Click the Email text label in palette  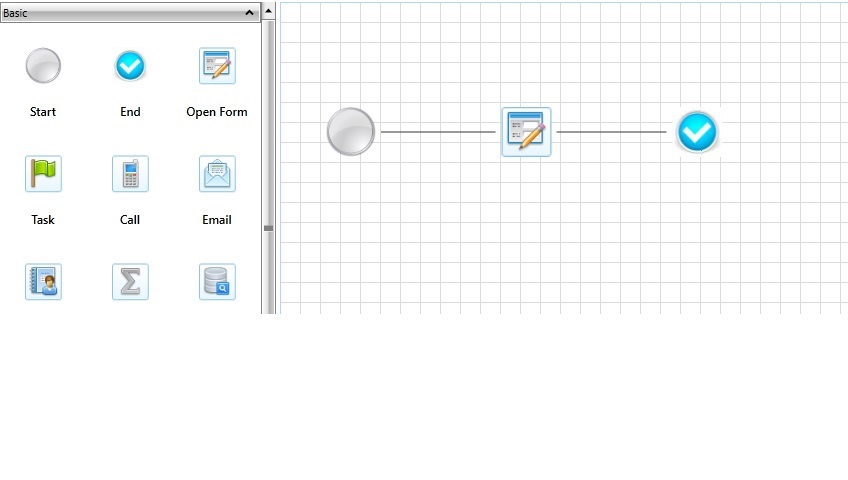(217, 220)
